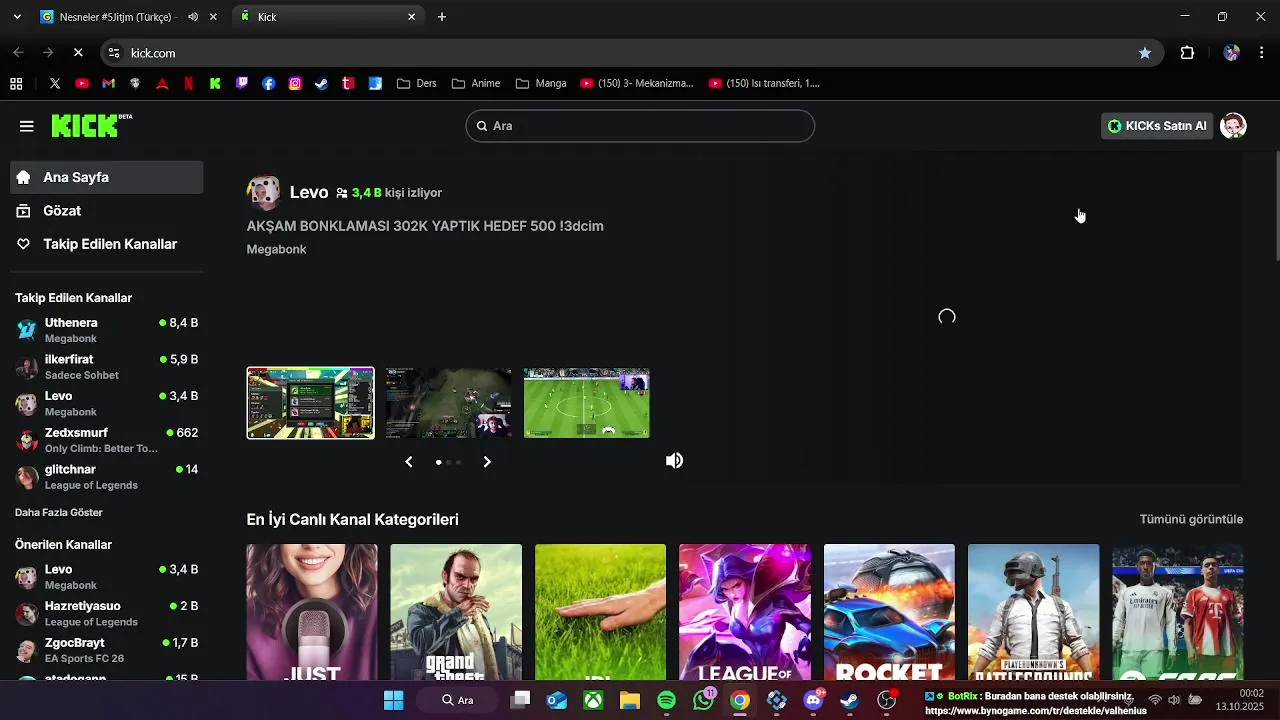Open Rocket League category card
1280x720 pixels.
pyautogui.click(x=889, y=612)
